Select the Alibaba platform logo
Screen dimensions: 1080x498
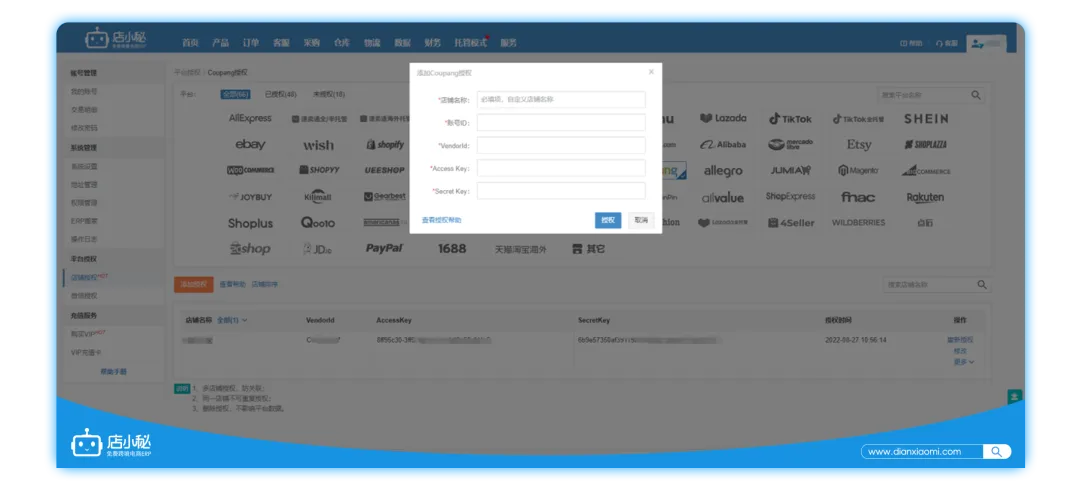(x=723, y=145)
